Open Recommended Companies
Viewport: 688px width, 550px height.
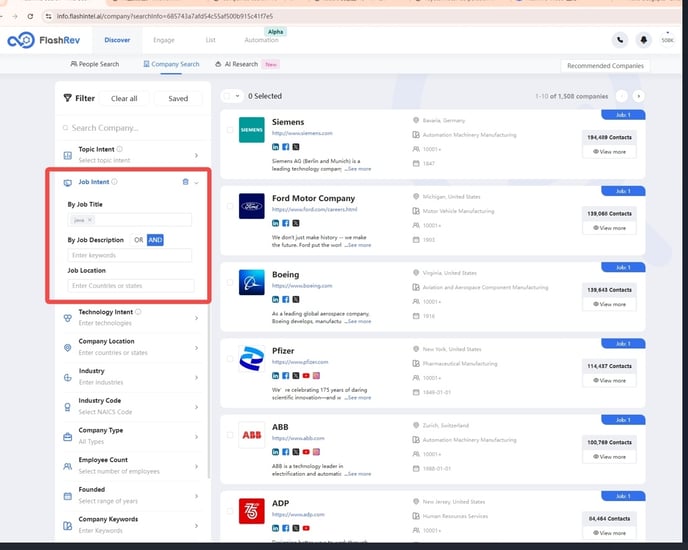pos(605,66)
